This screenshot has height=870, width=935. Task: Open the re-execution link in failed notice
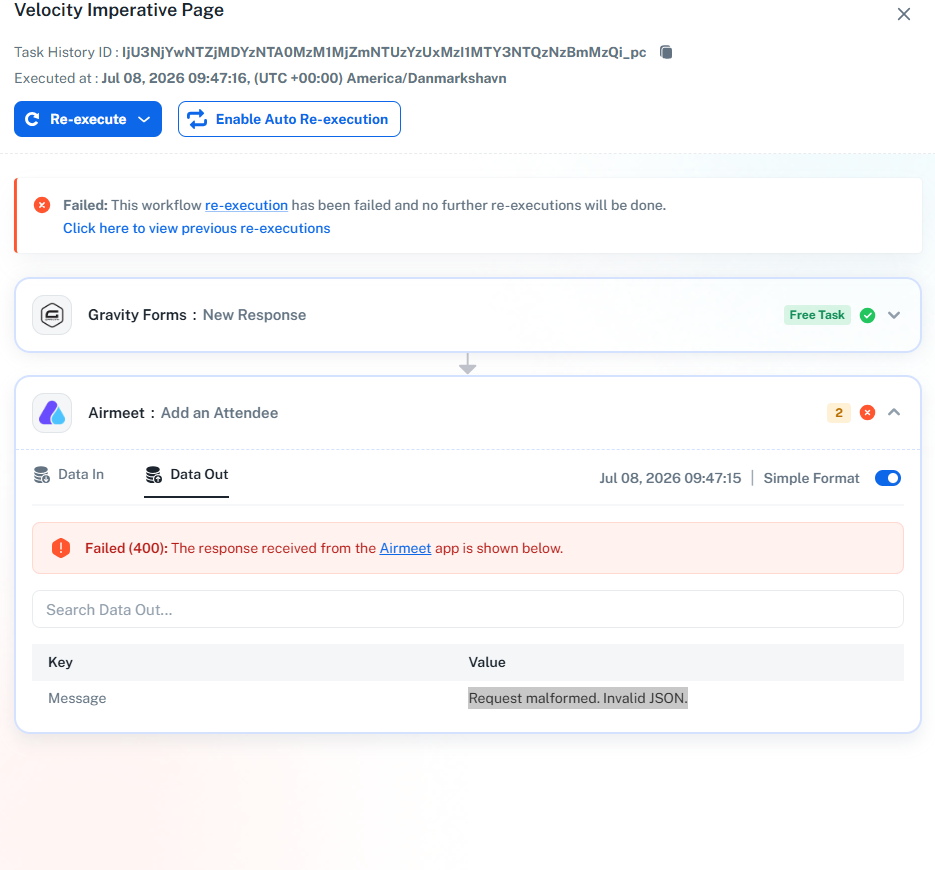(246, 205)
